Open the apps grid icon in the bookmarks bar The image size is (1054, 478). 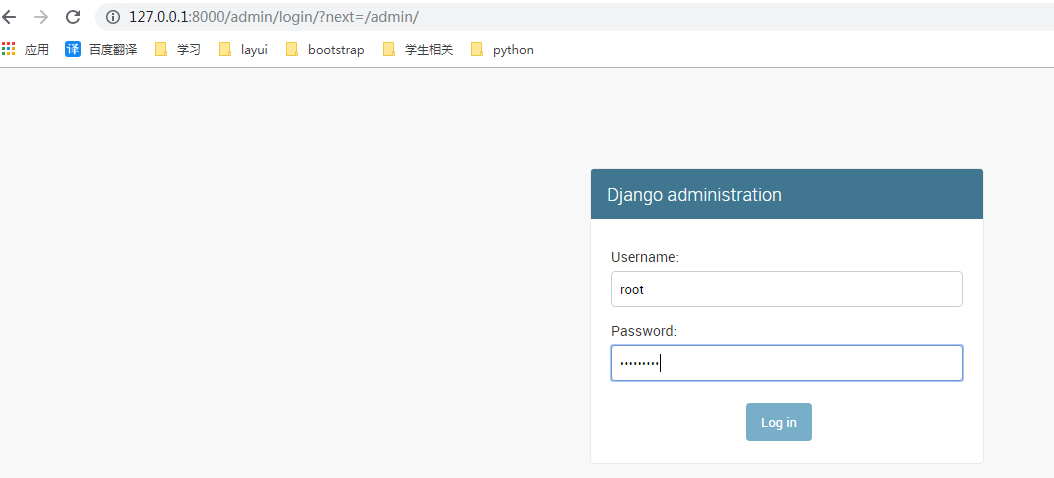(x=8, y=48)
